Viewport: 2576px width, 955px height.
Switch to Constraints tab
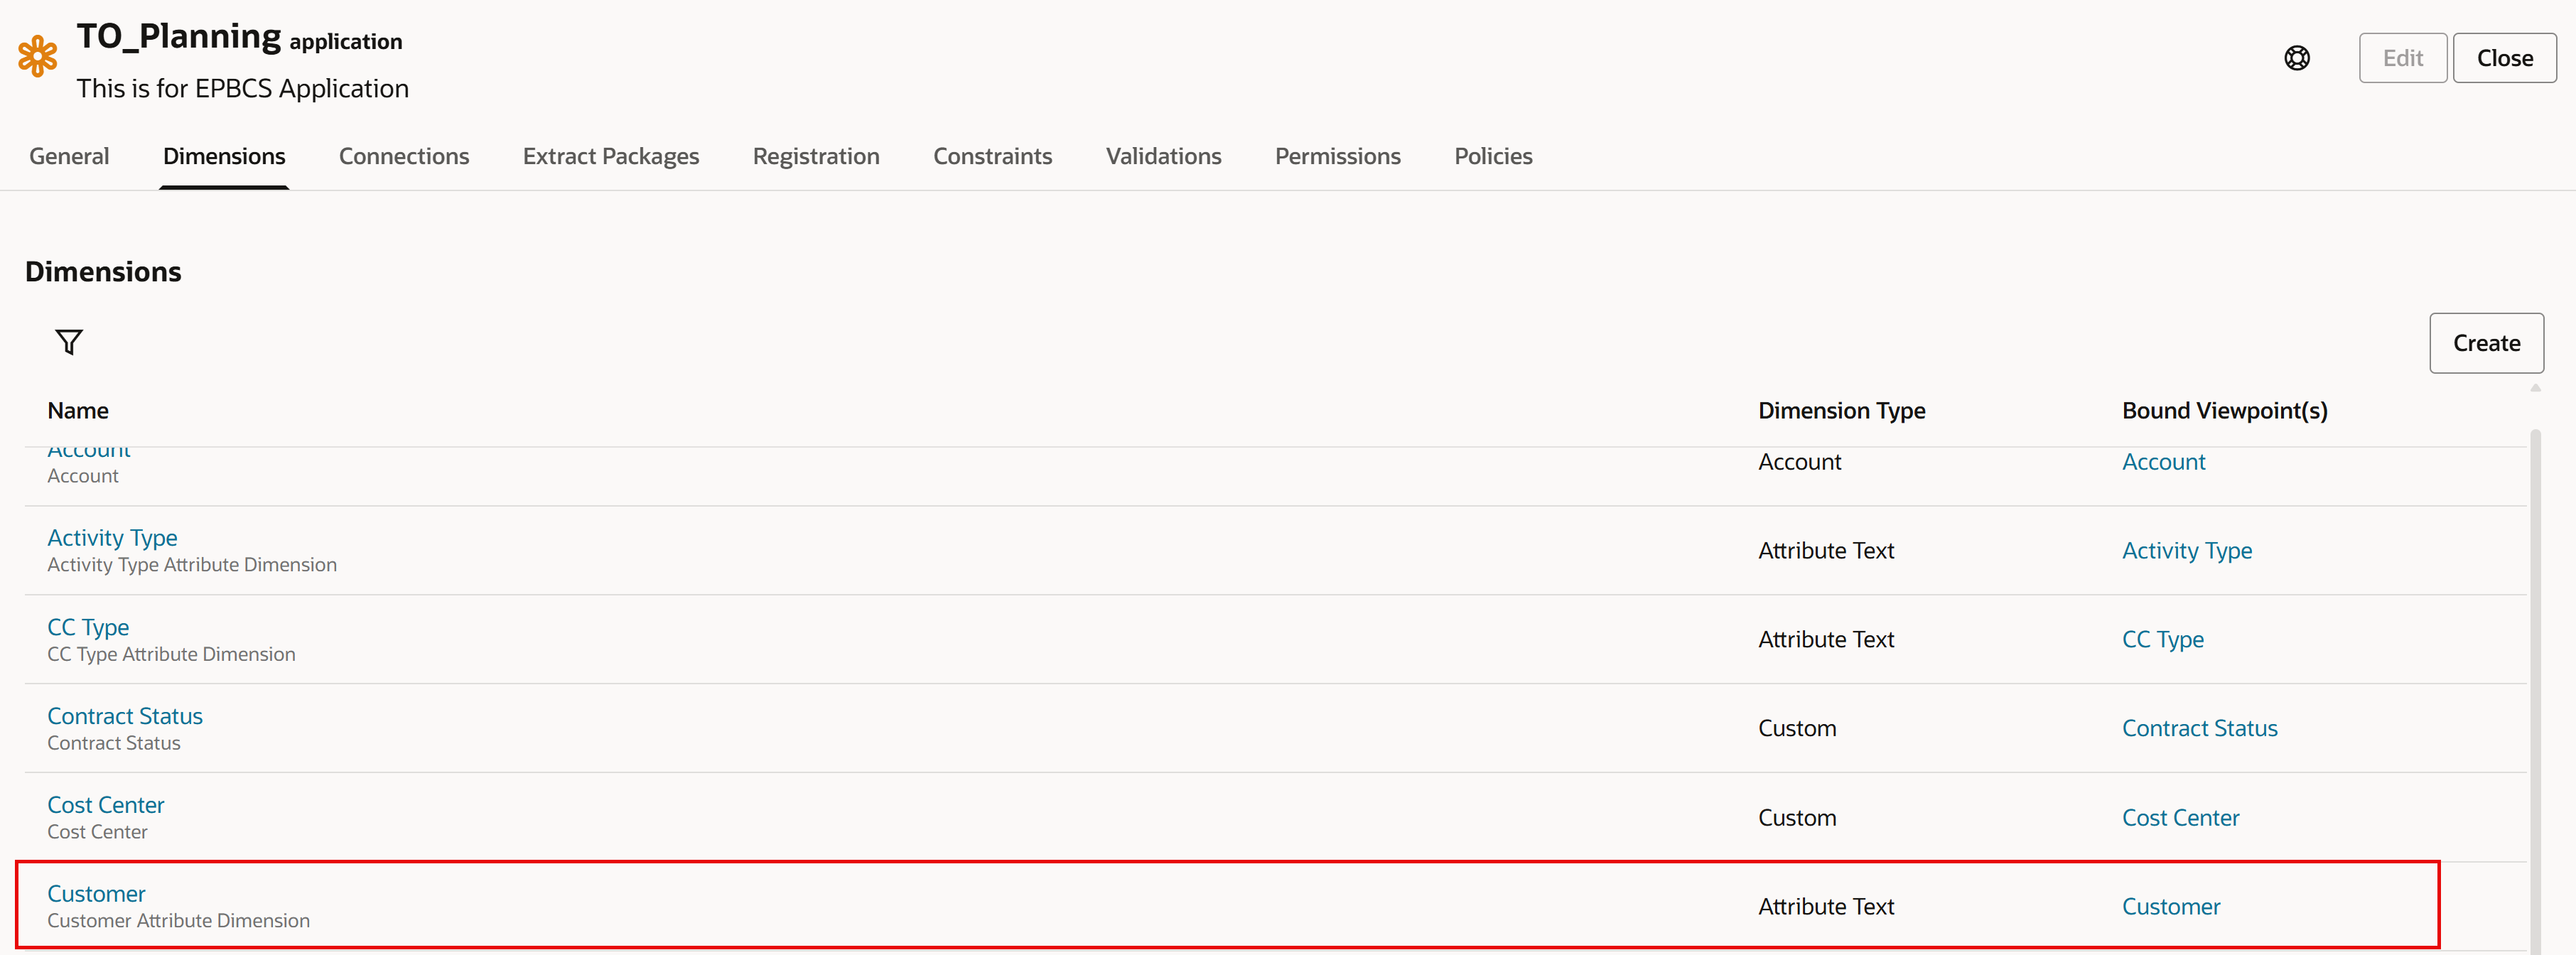point(992,156)
